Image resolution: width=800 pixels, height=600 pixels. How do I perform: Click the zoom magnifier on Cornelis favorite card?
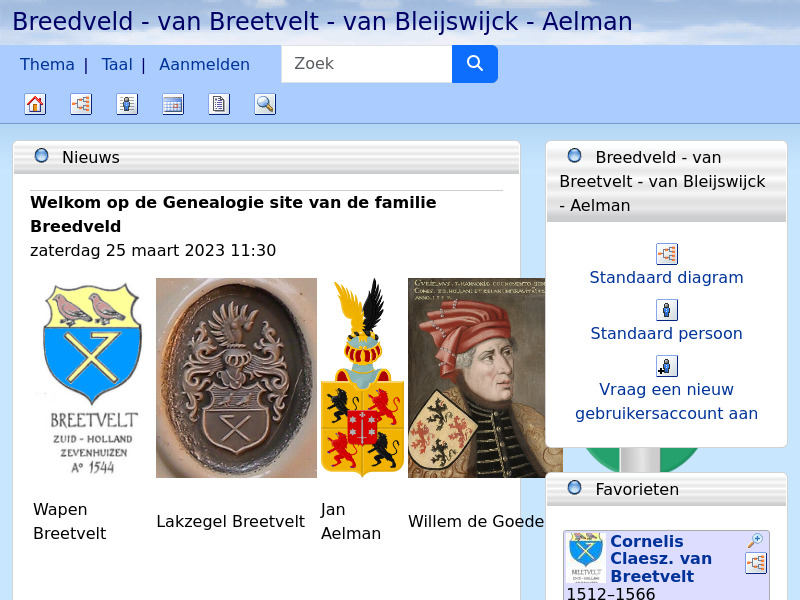pos(754,539)
